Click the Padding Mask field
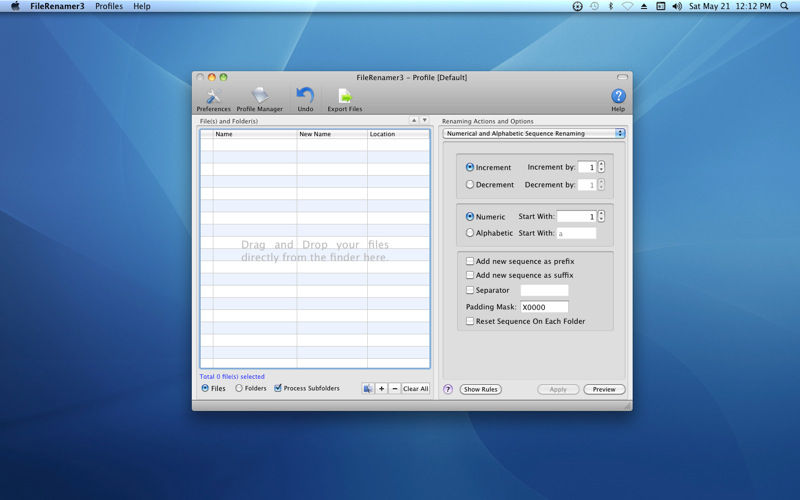The height and width of the screenshot is (500, 800). (544, 307)
